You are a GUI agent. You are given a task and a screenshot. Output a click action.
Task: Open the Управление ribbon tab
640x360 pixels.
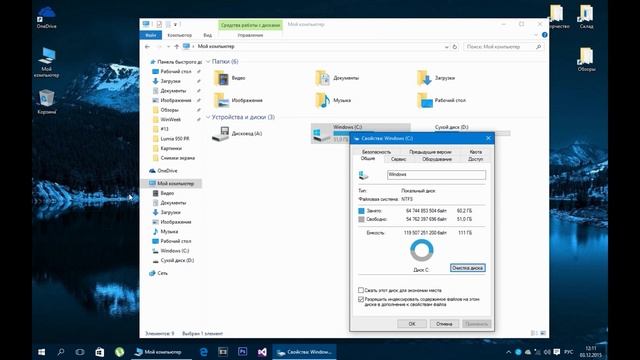point(250,35)
